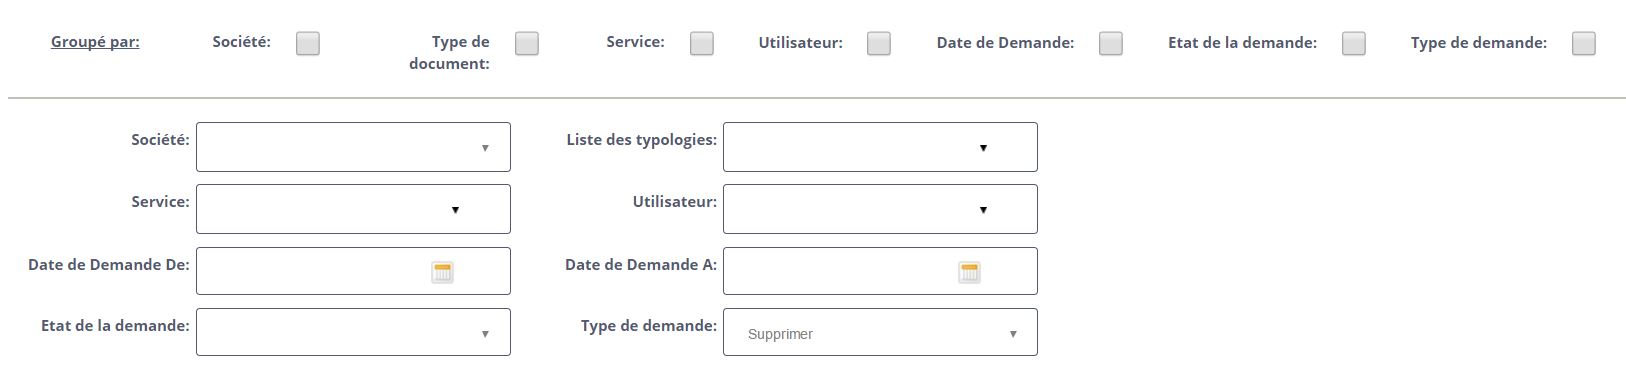Check the Société grouping checkbox
Screen dimensions: 1626x373
pos(308,43)
